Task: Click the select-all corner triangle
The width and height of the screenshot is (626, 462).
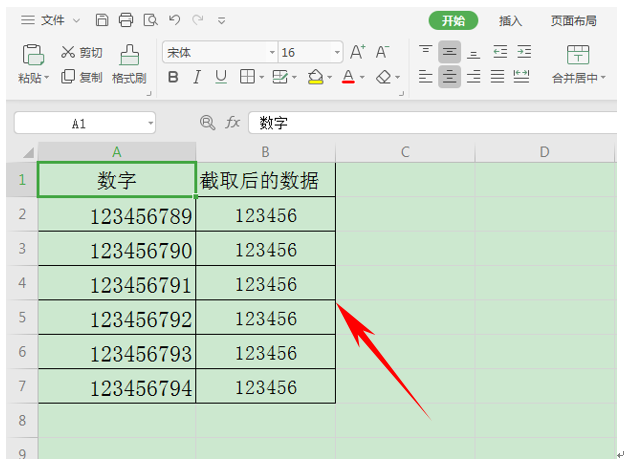Action: pos(28,152)
